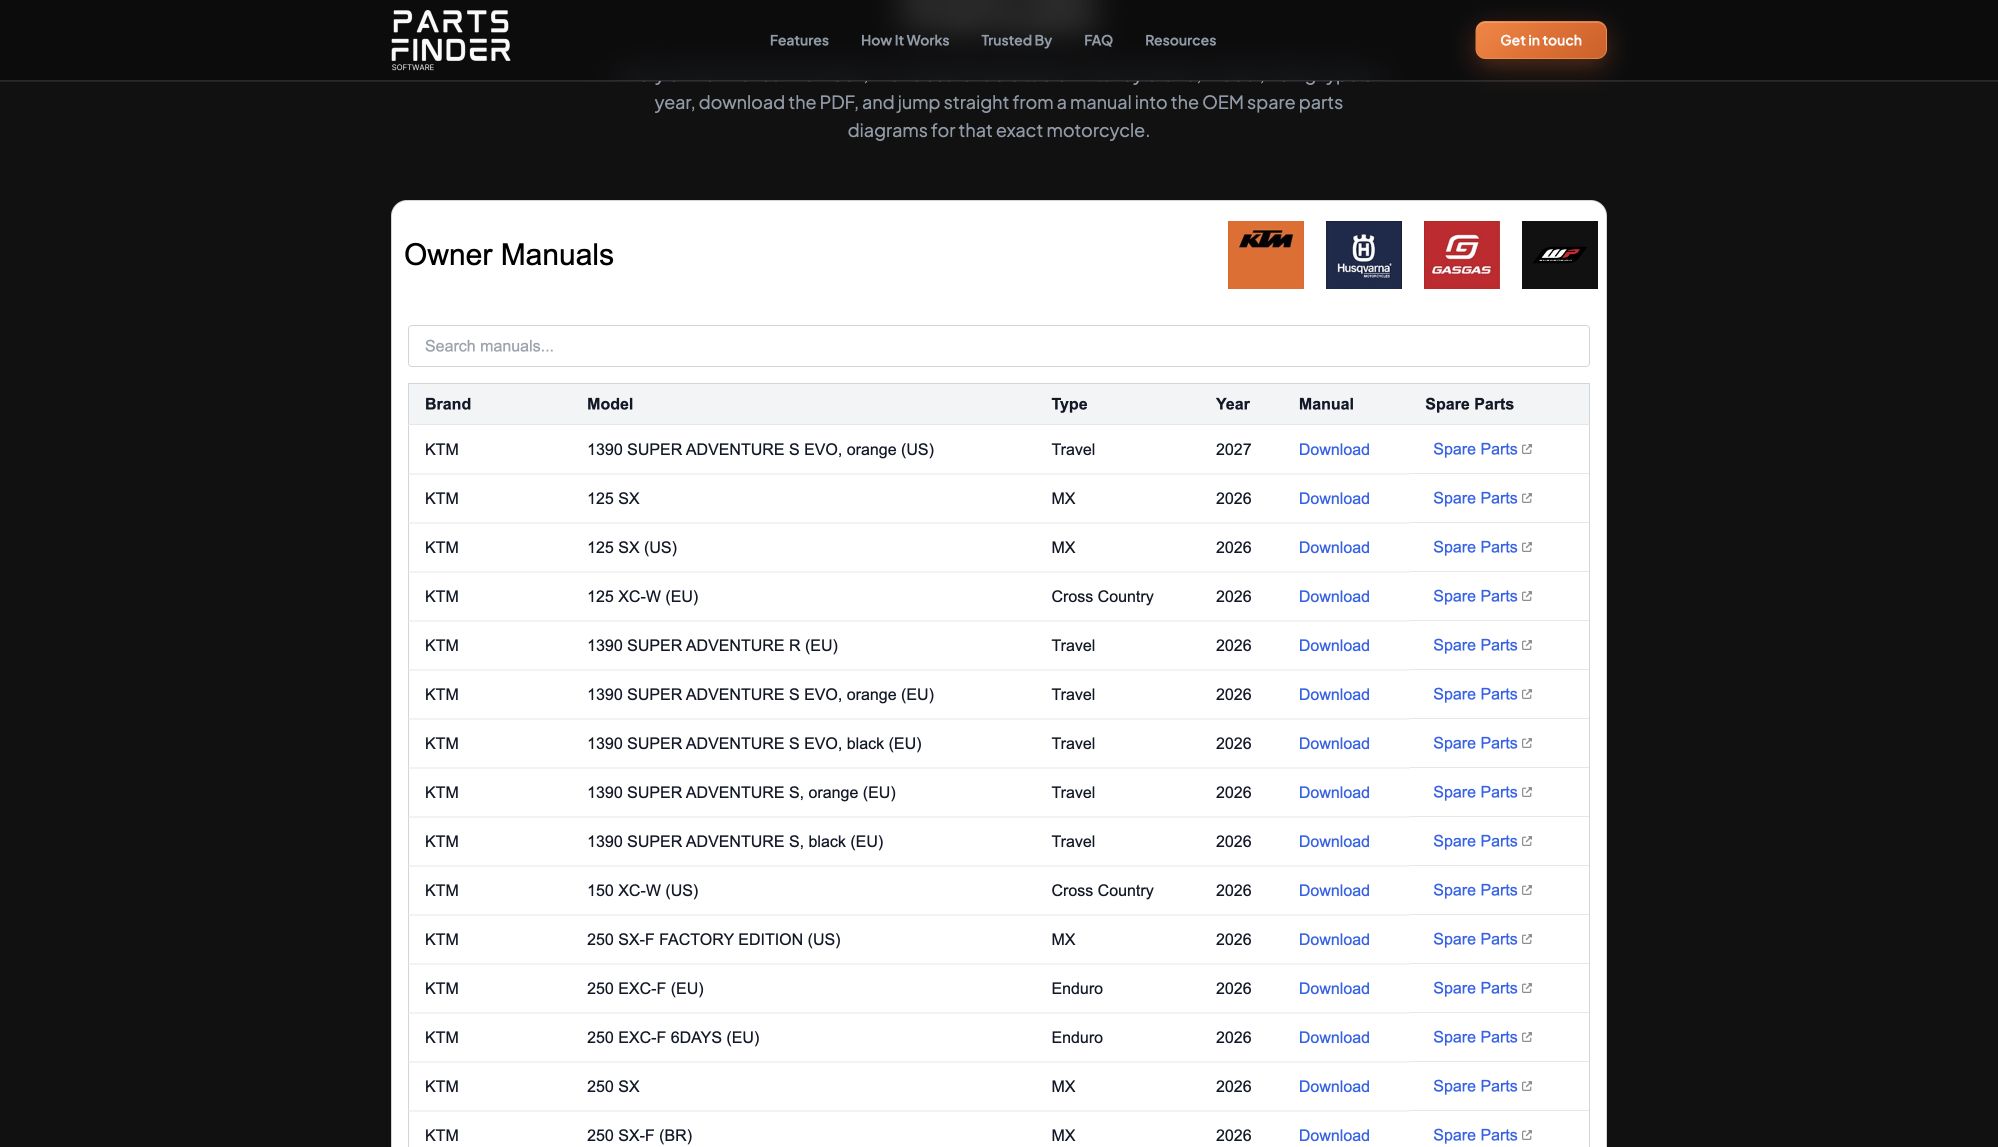Download the 250 SX-F FACTORY EDITION (US) manual
The height and width of the screenshot is (1147, 1998).
[x=1334, y=940]
